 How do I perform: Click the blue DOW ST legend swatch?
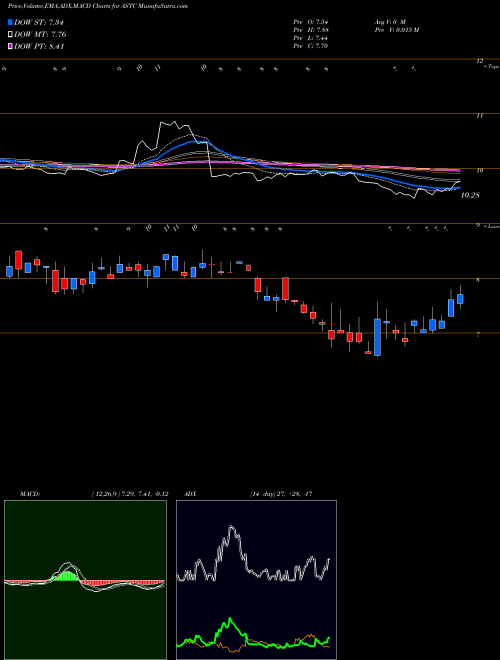[x=10, y=22]
